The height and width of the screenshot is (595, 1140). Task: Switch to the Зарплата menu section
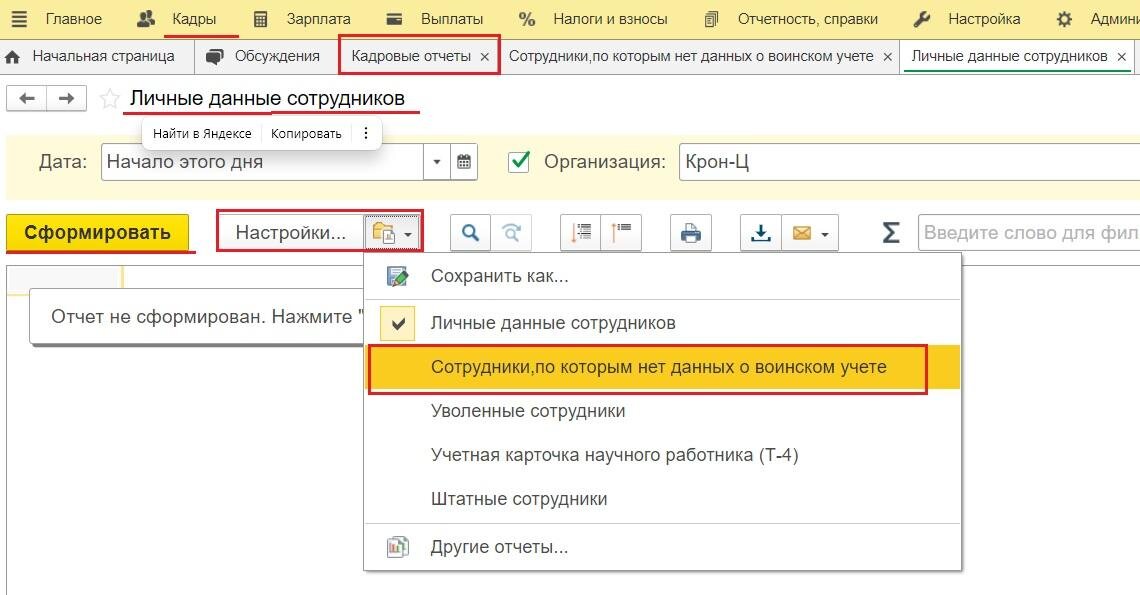coord(321,18)
